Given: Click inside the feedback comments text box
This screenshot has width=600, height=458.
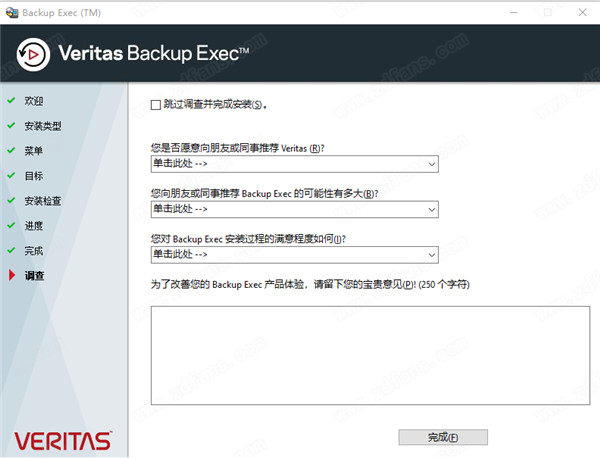Looking at the screenshot, I should click(x=370, y=355).
